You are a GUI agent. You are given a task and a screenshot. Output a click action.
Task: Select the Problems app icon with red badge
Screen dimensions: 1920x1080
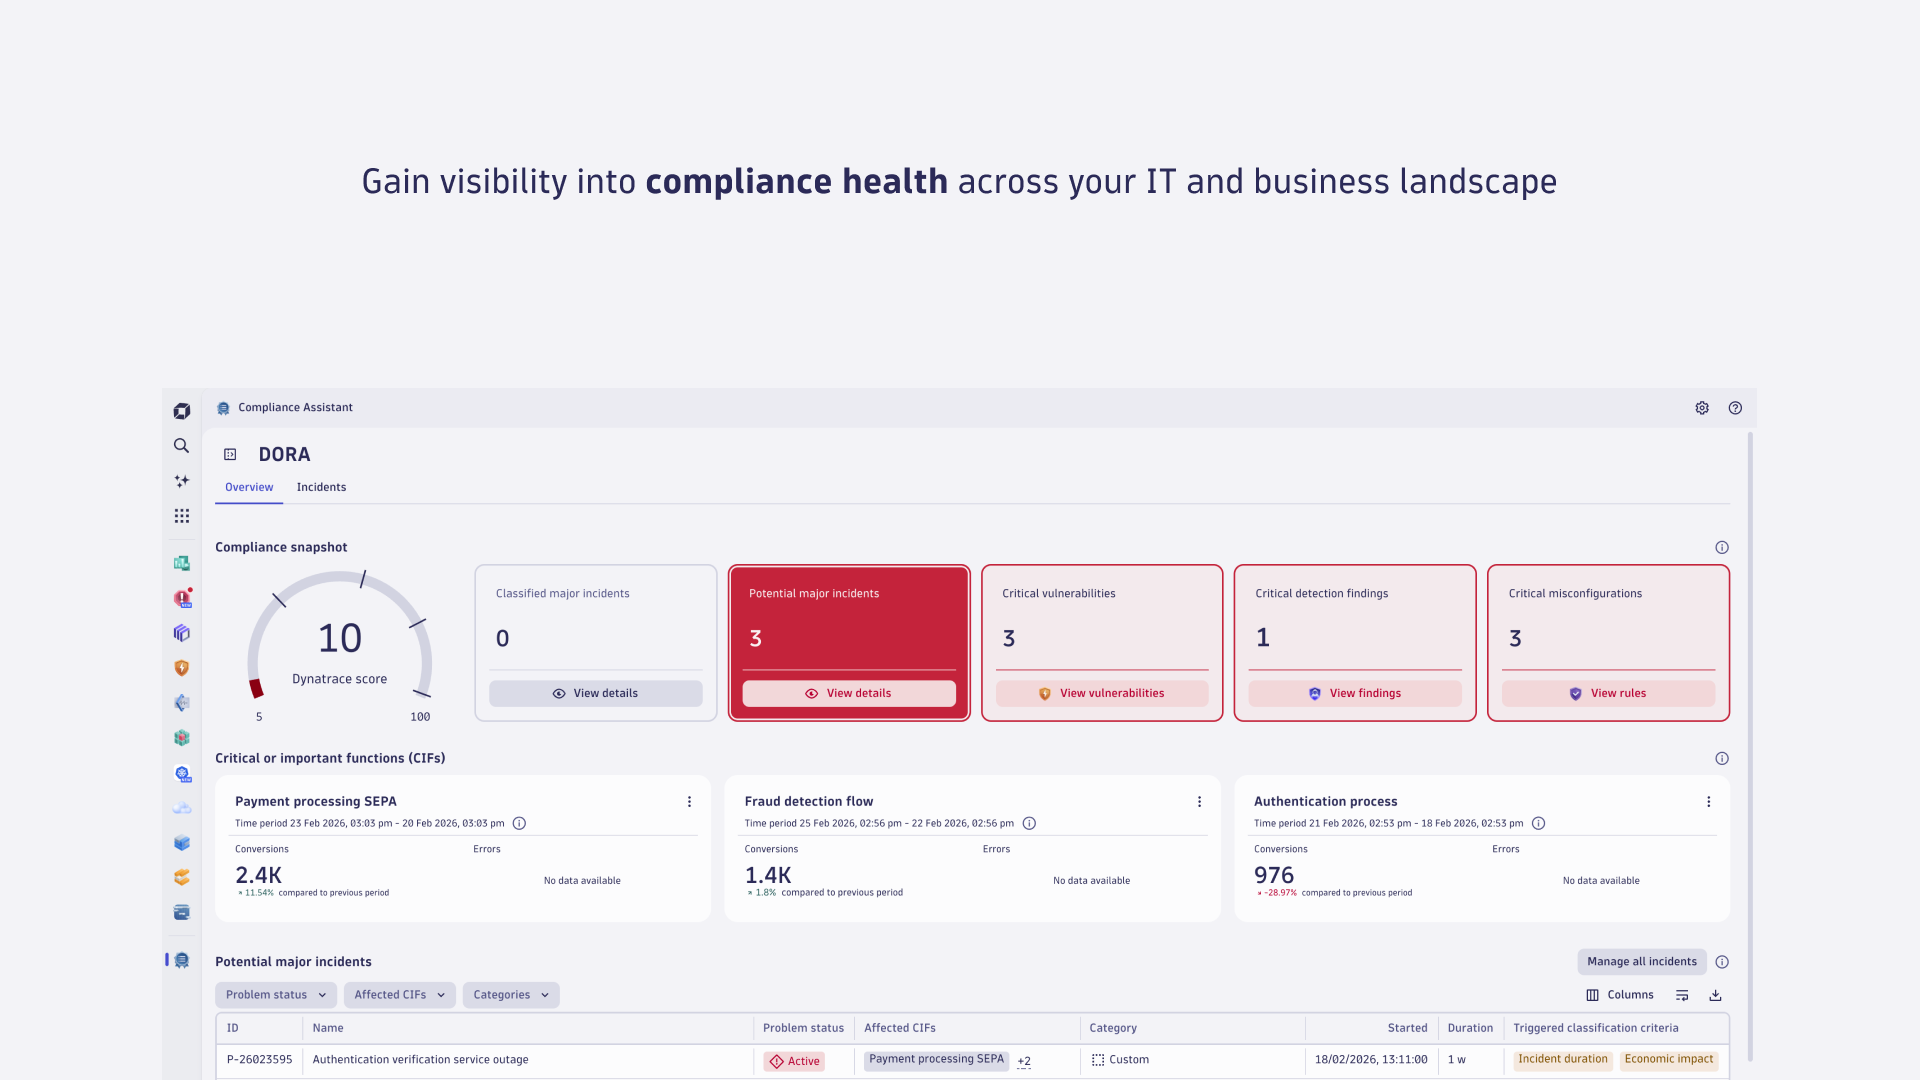tap(181, 597)
